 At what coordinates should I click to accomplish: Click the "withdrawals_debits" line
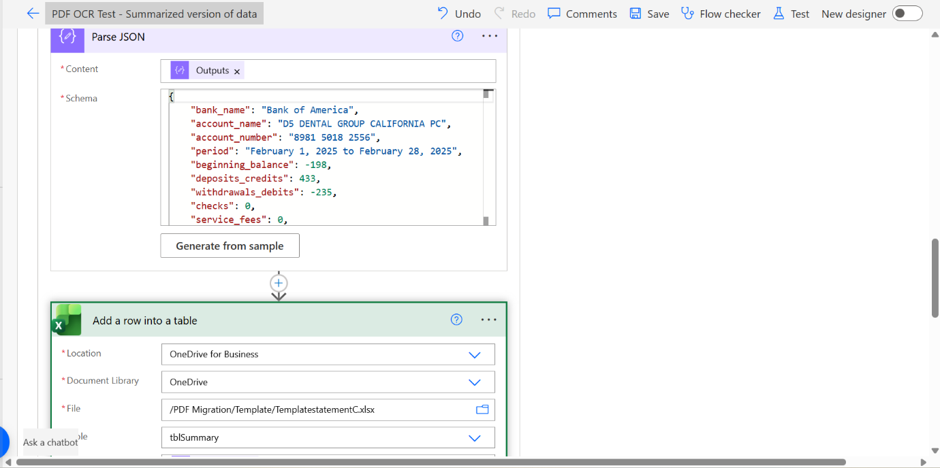263,192
